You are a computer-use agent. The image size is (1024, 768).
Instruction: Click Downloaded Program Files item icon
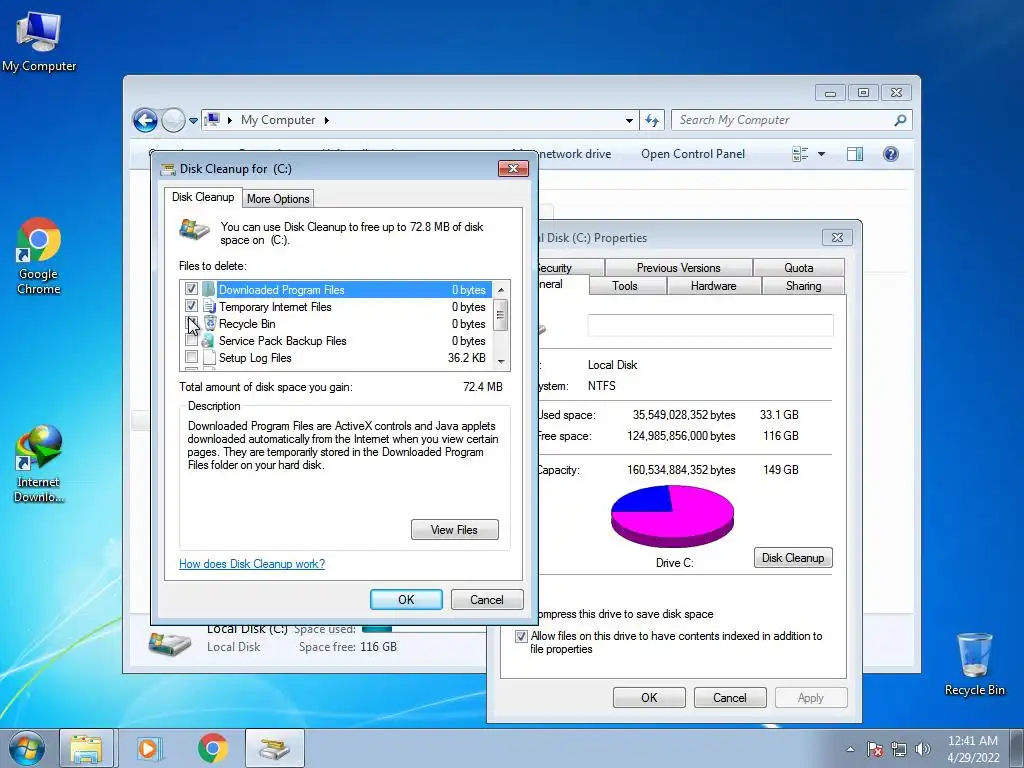pos(208,289)
